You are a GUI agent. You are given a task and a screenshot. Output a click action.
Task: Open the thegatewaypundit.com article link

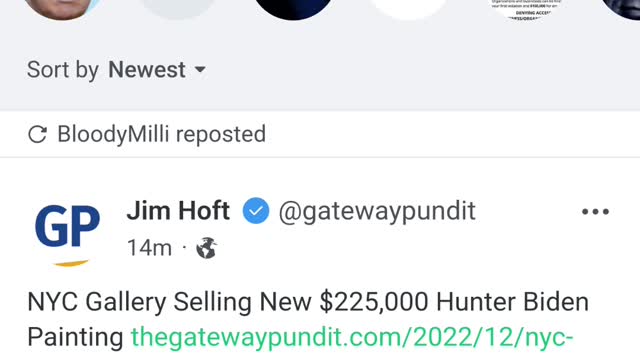(x=352, y=338)
